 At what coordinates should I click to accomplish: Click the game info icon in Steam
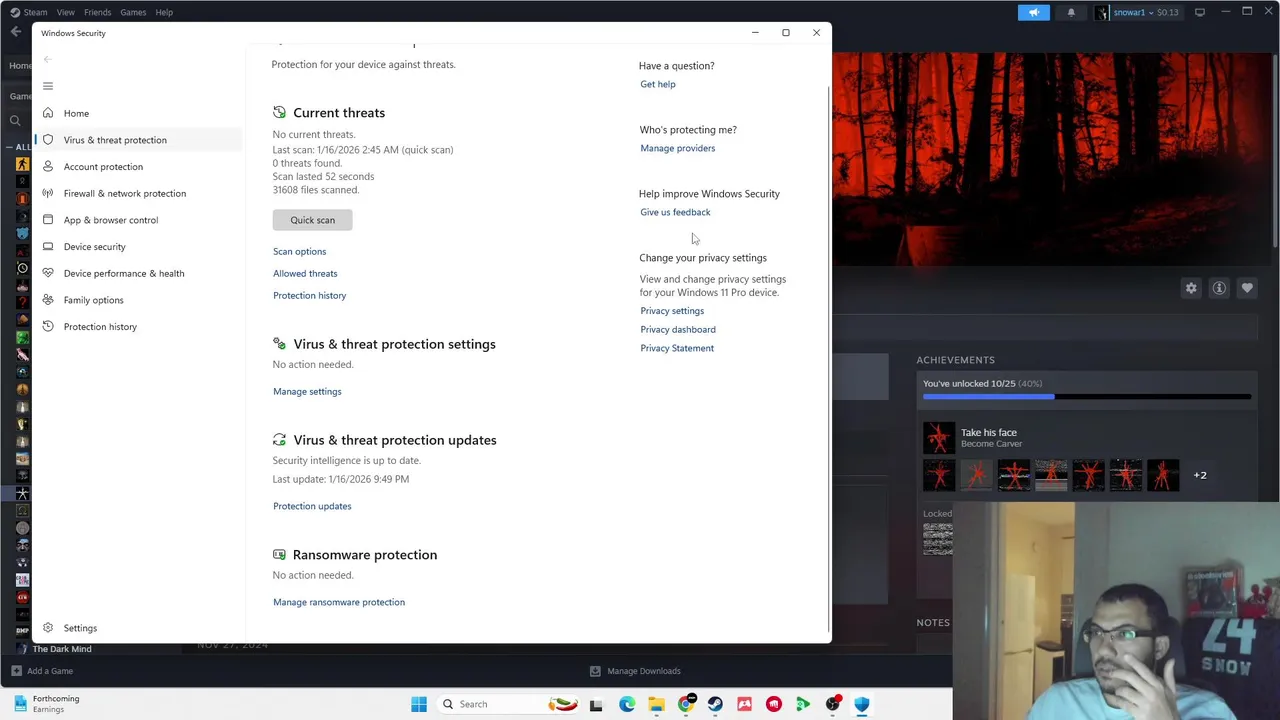point(1219,288)
